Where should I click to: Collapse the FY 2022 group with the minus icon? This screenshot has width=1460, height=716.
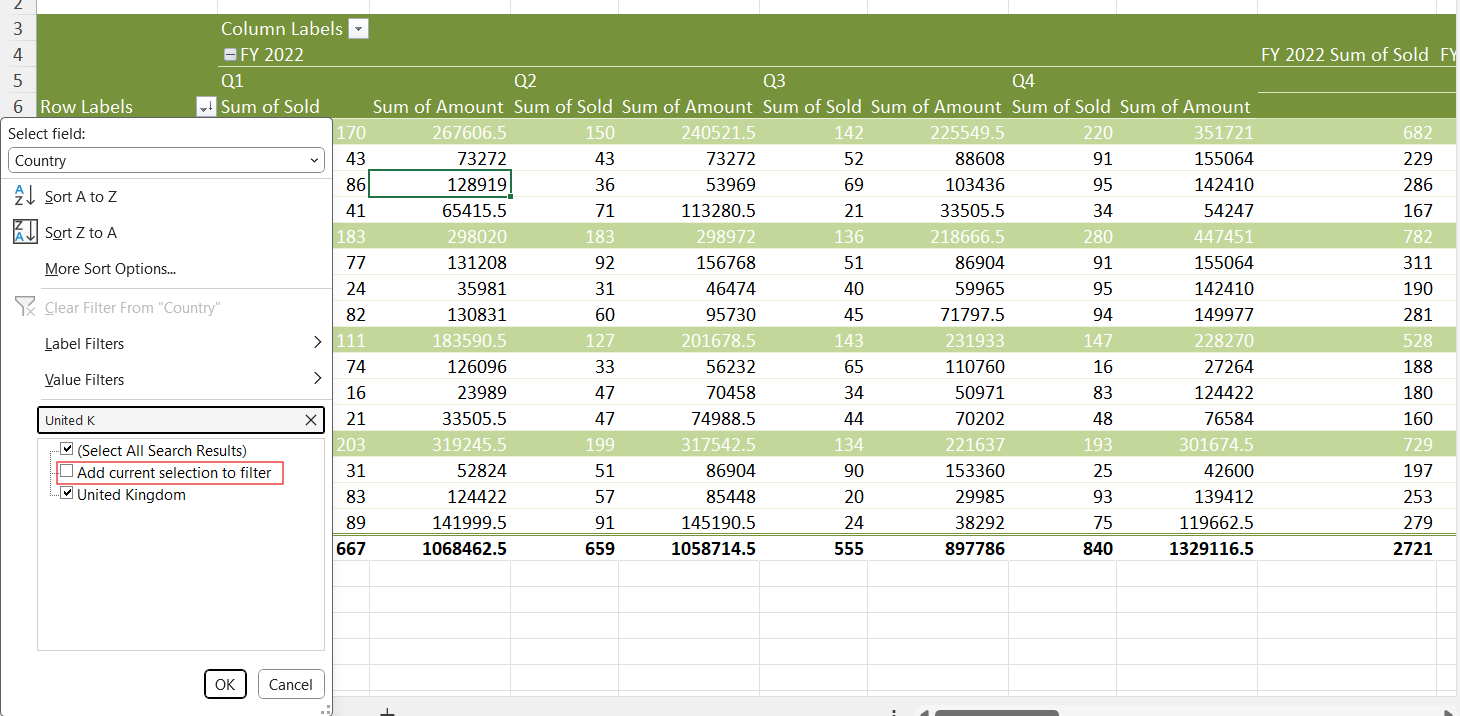tap(230, 55)
